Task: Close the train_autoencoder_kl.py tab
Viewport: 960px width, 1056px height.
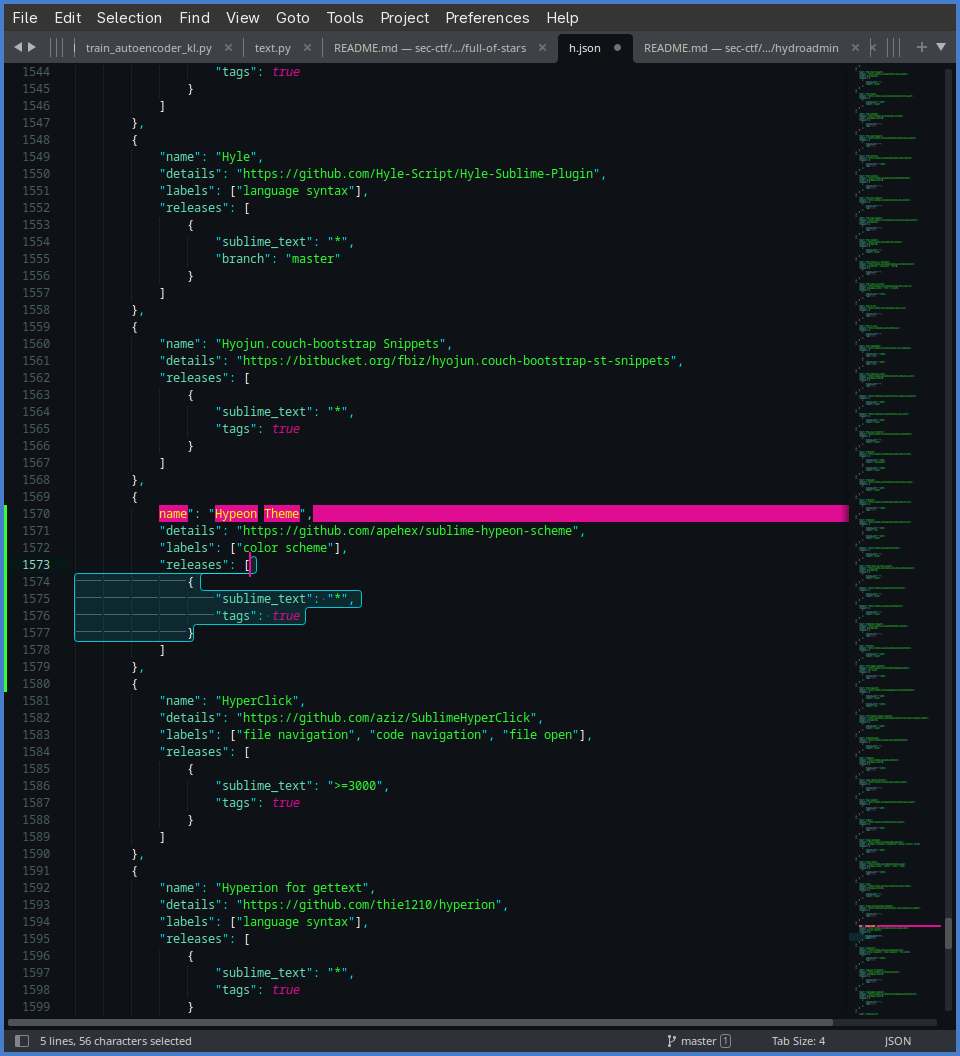Action: 228,48
